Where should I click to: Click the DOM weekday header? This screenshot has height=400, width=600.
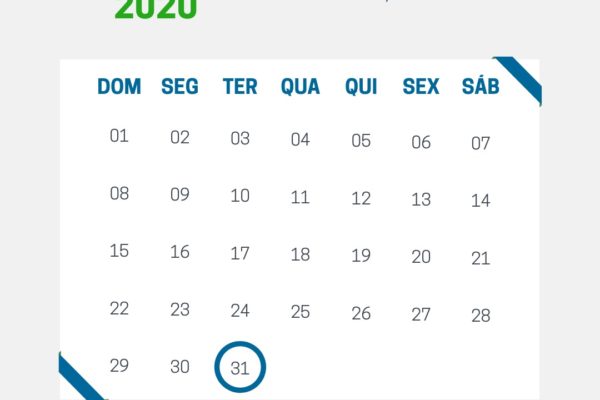pos(119,86)
